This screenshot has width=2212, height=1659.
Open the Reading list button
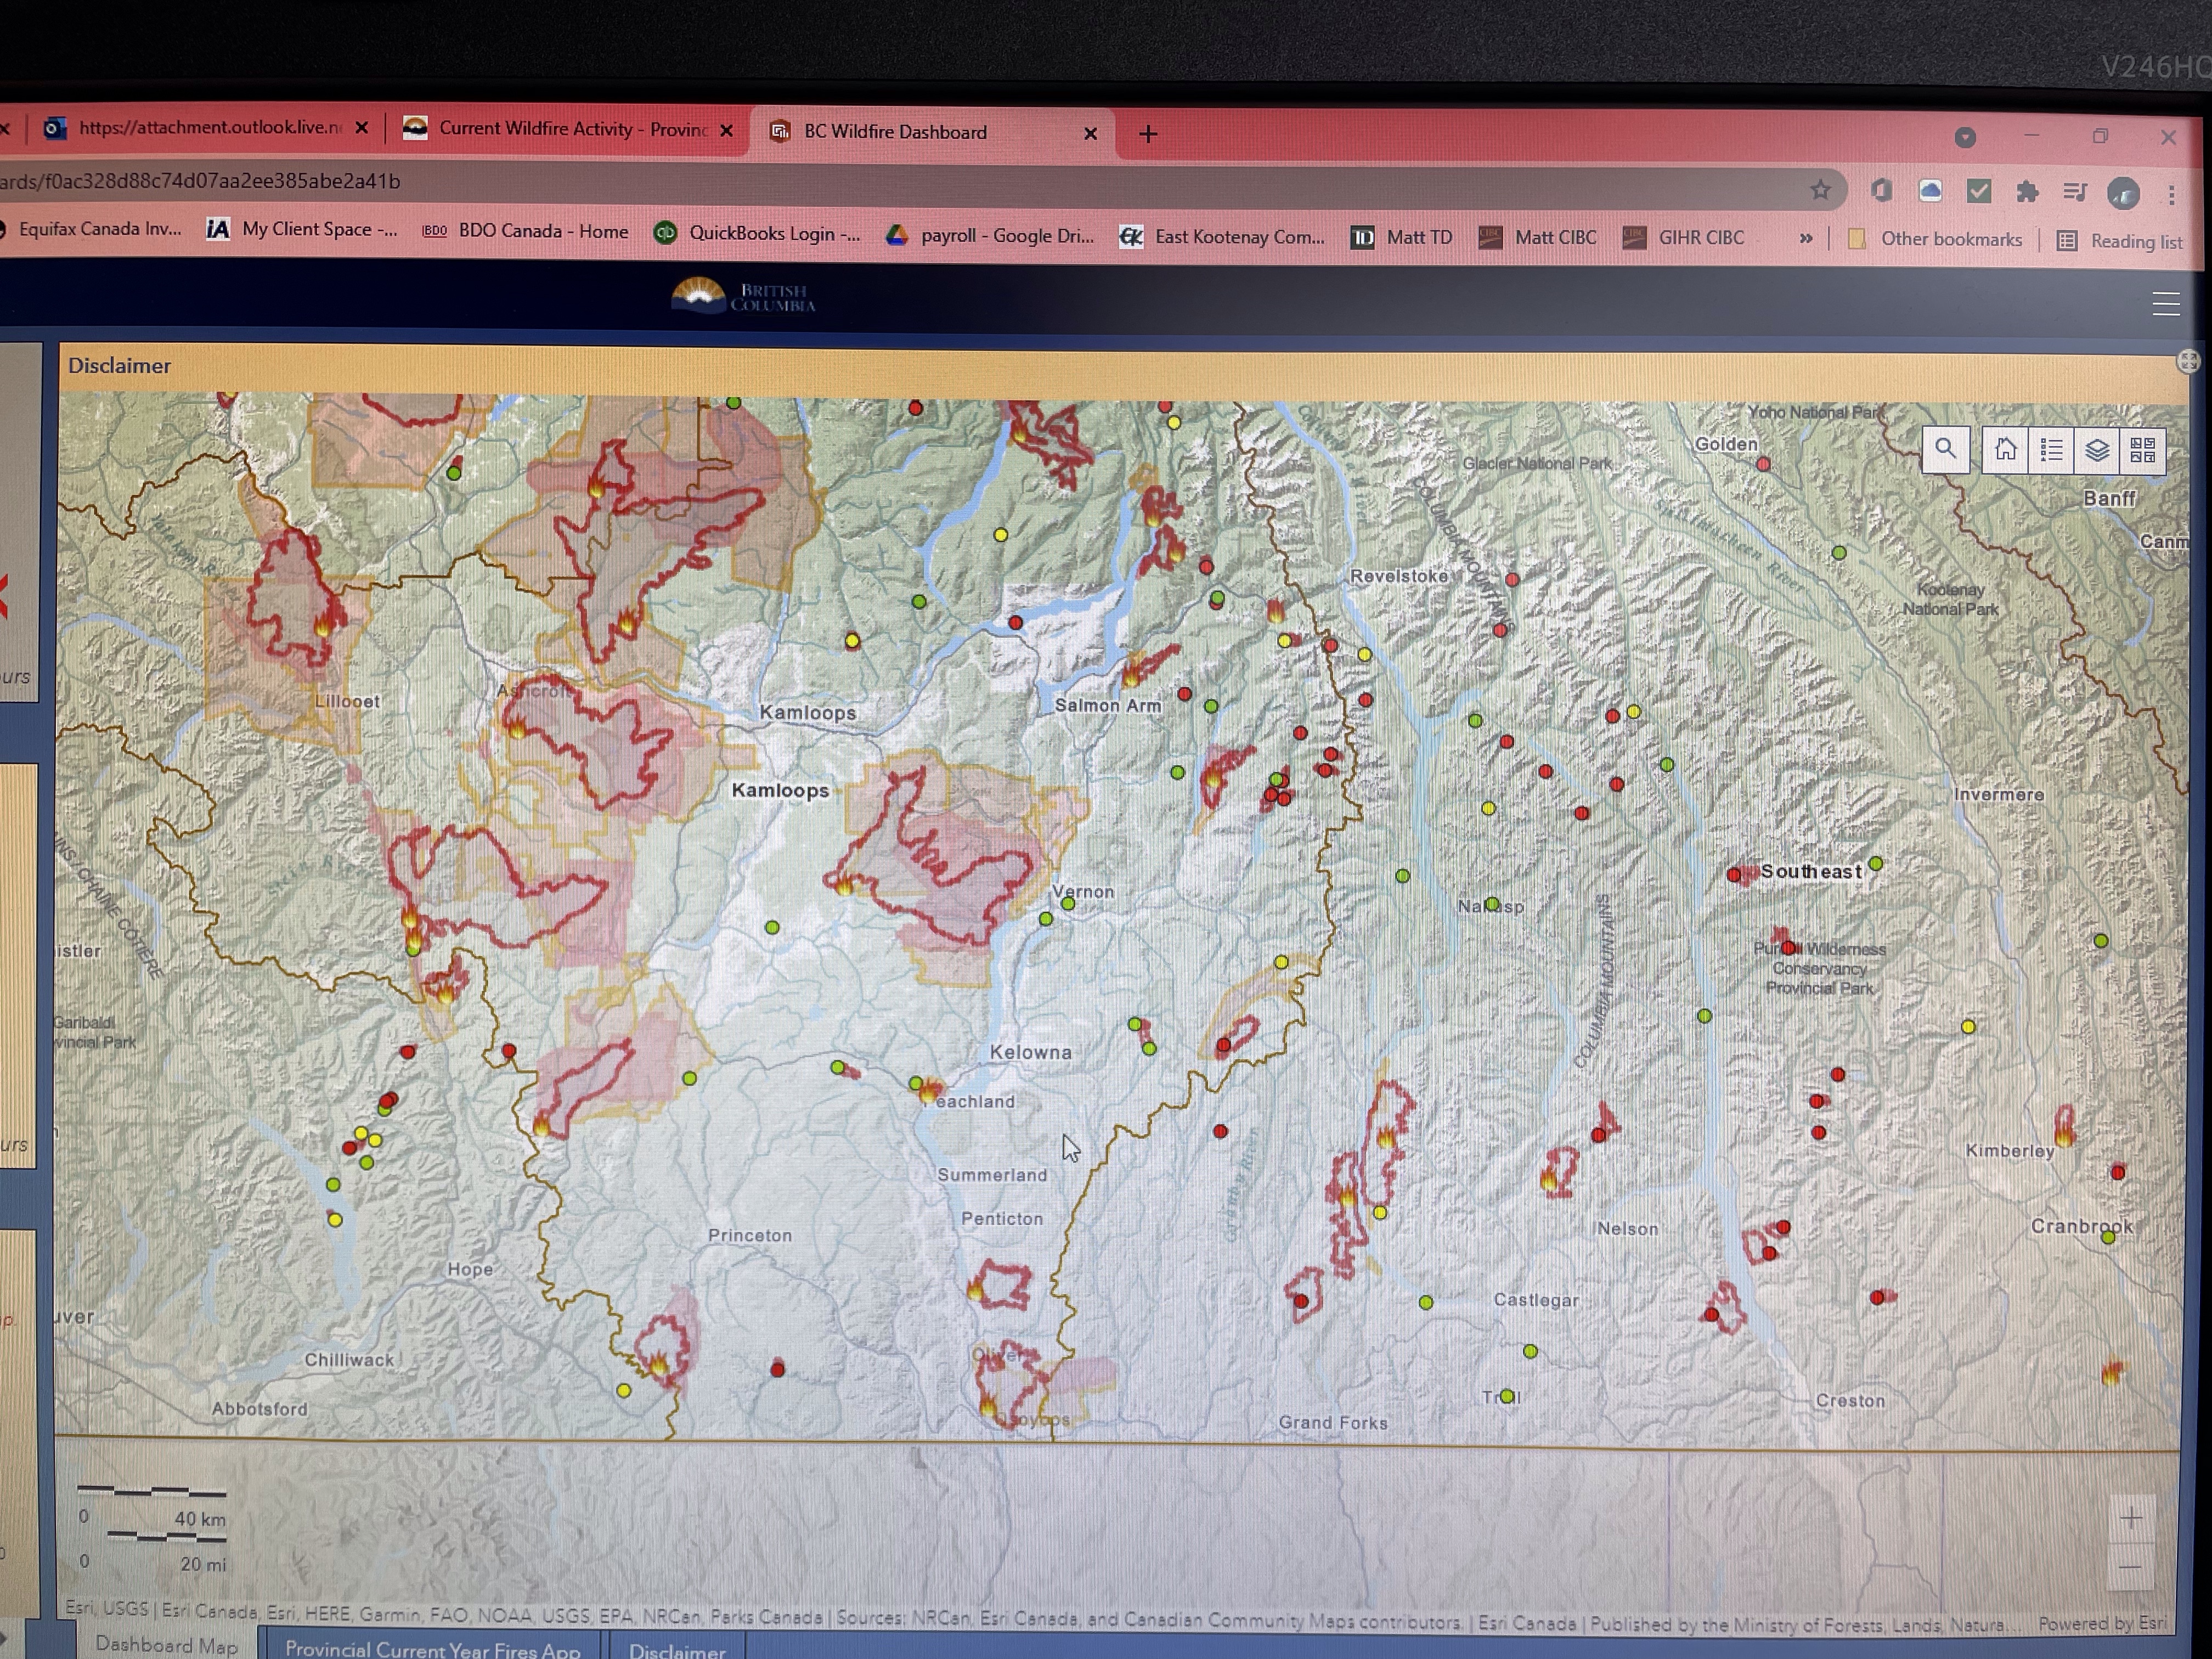[2121, 241]
